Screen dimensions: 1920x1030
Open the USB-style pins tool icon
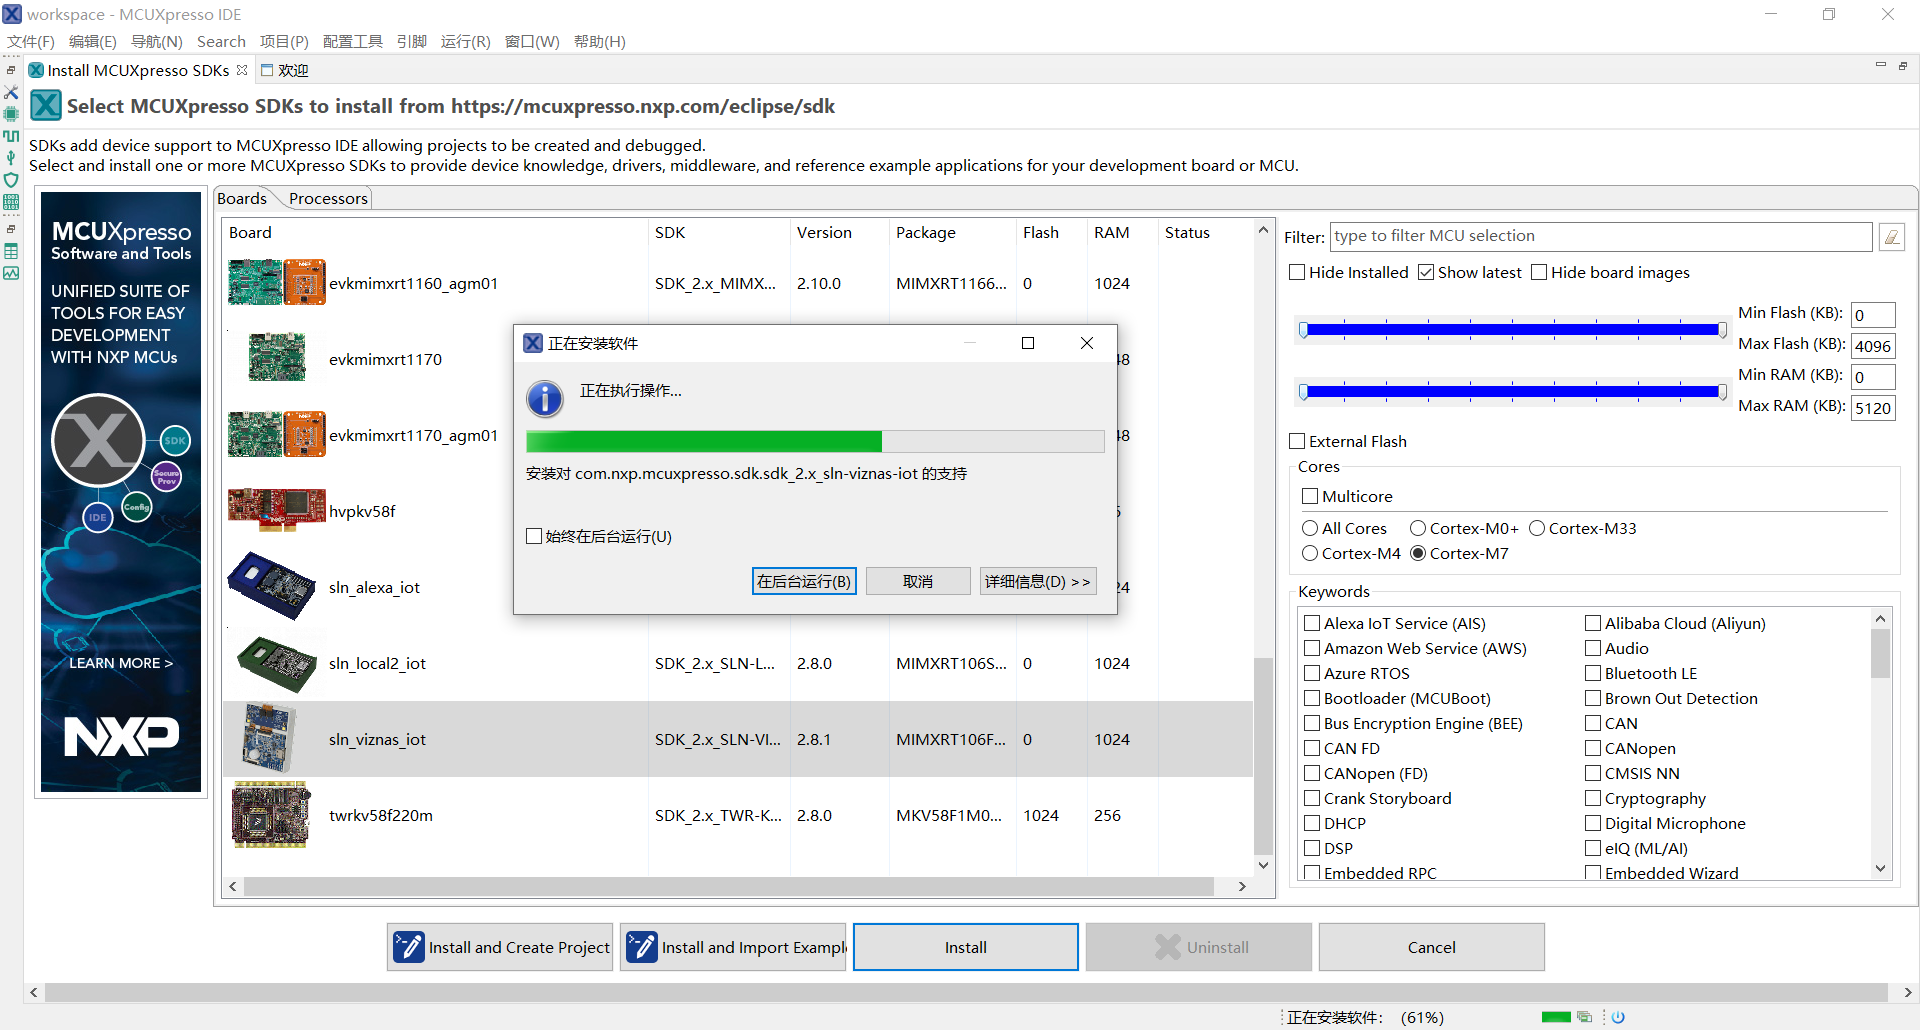(11, 158)
